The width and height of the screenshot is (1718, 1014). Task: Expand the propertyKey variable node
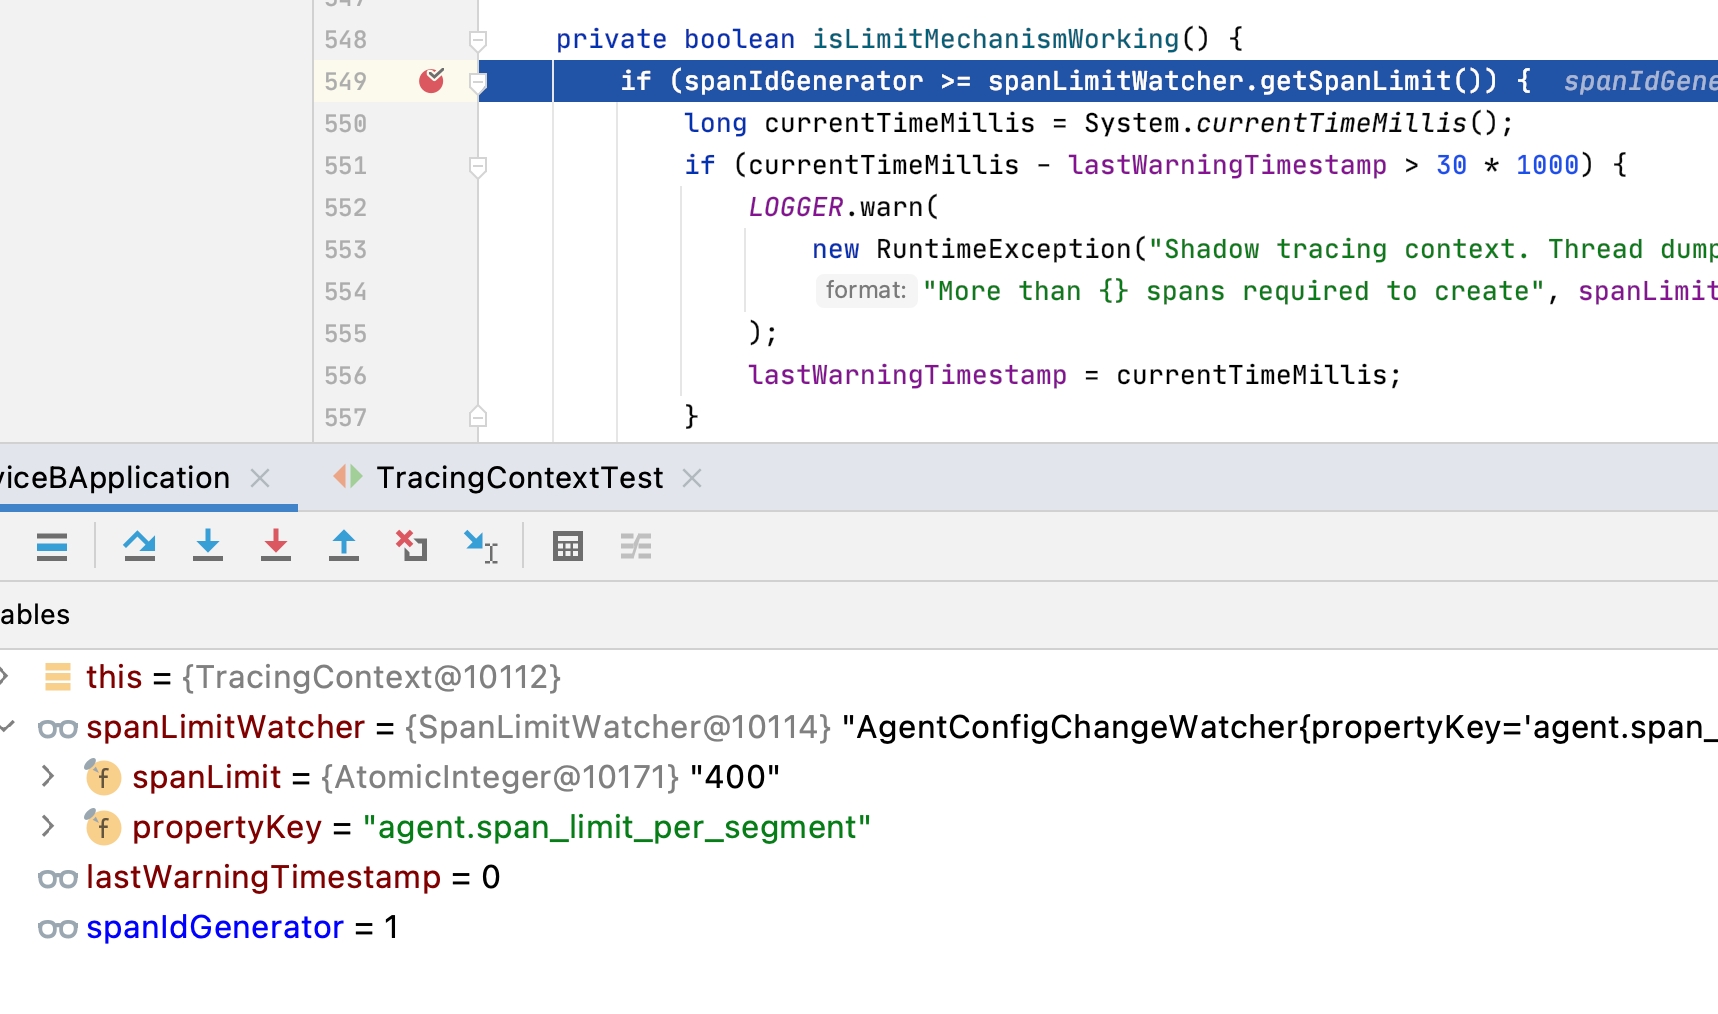point(47,826)
